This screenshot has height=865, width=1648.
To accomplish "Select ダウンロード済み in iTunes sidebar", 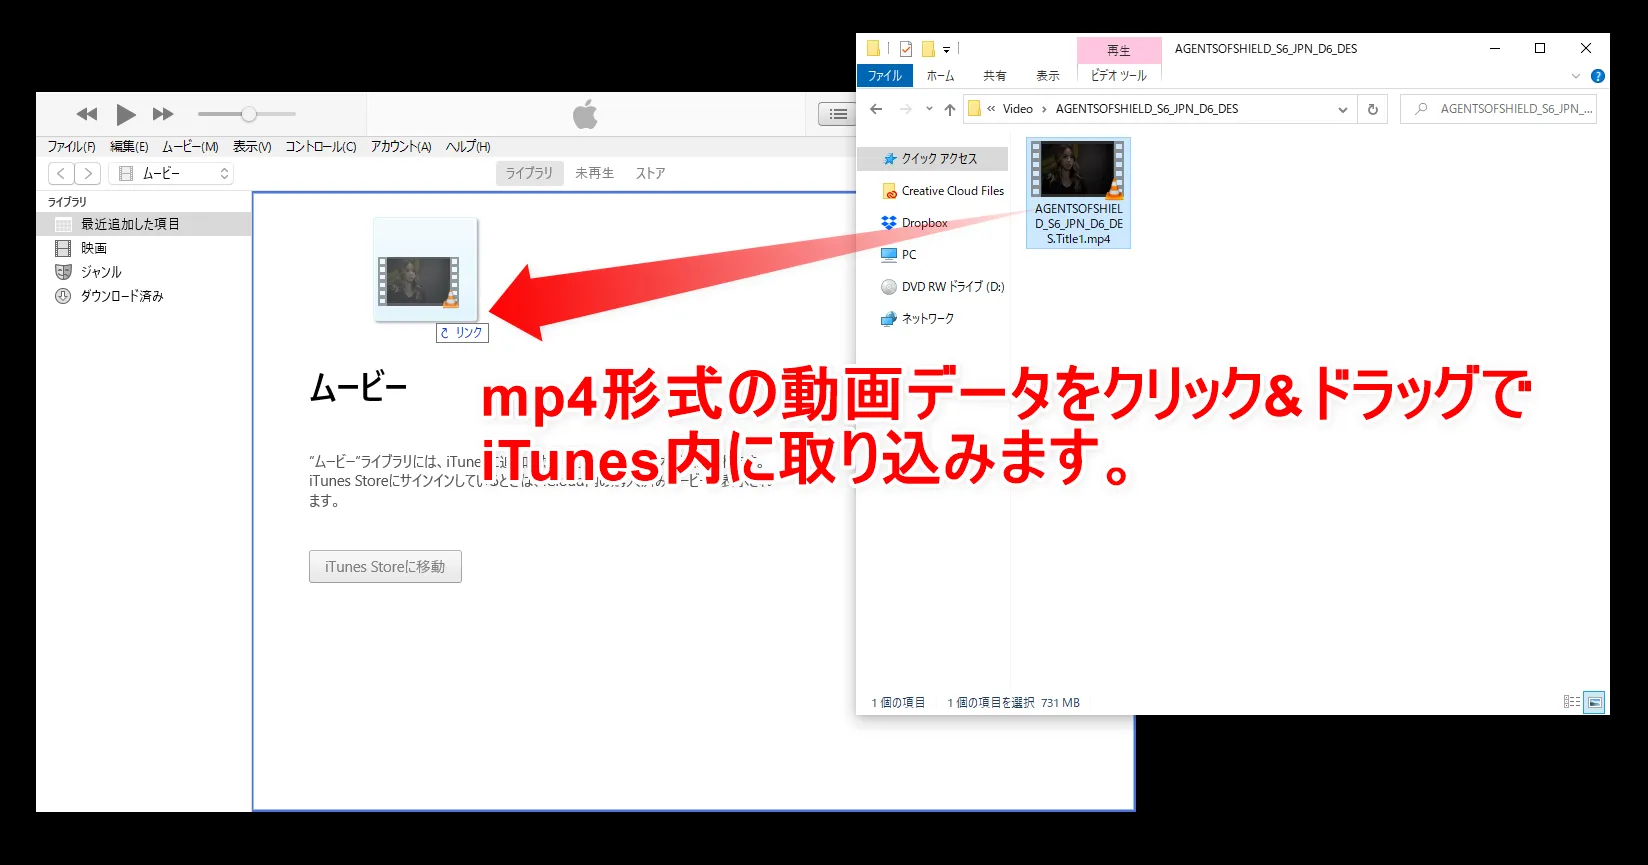I will 144,296.
